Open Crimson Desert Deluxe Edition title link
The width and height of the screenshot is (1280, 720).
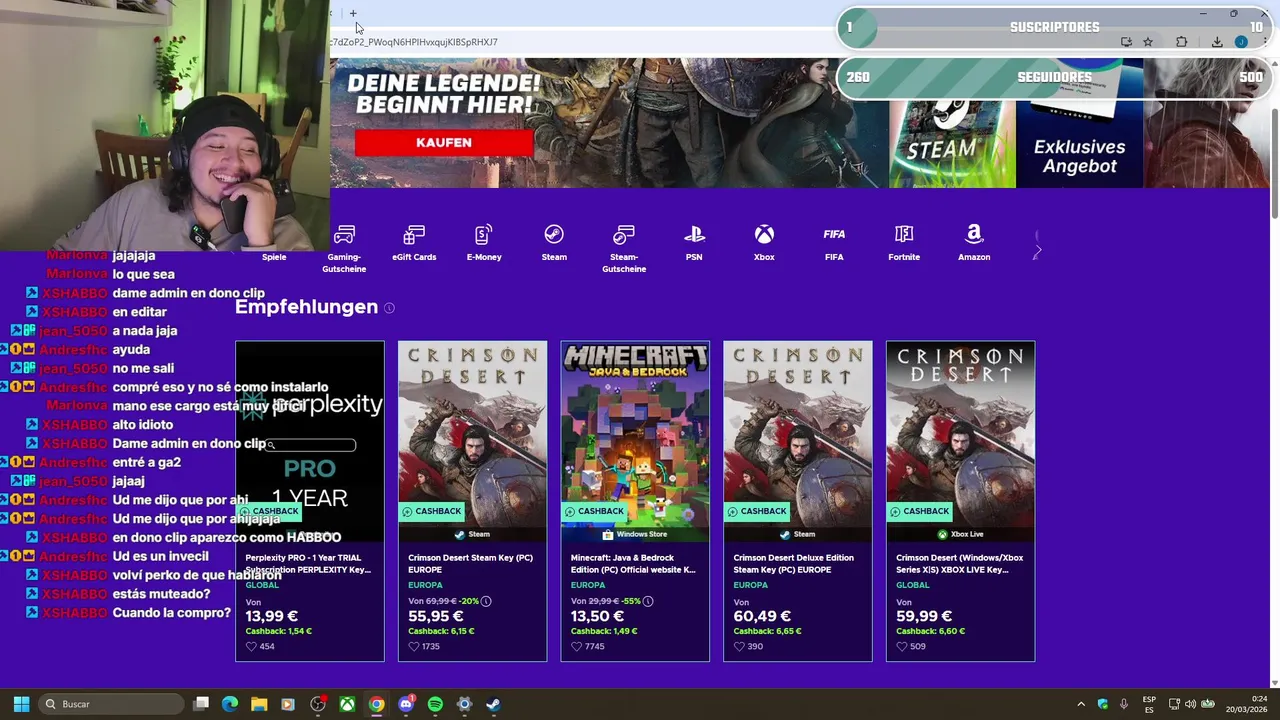[794, 564]
